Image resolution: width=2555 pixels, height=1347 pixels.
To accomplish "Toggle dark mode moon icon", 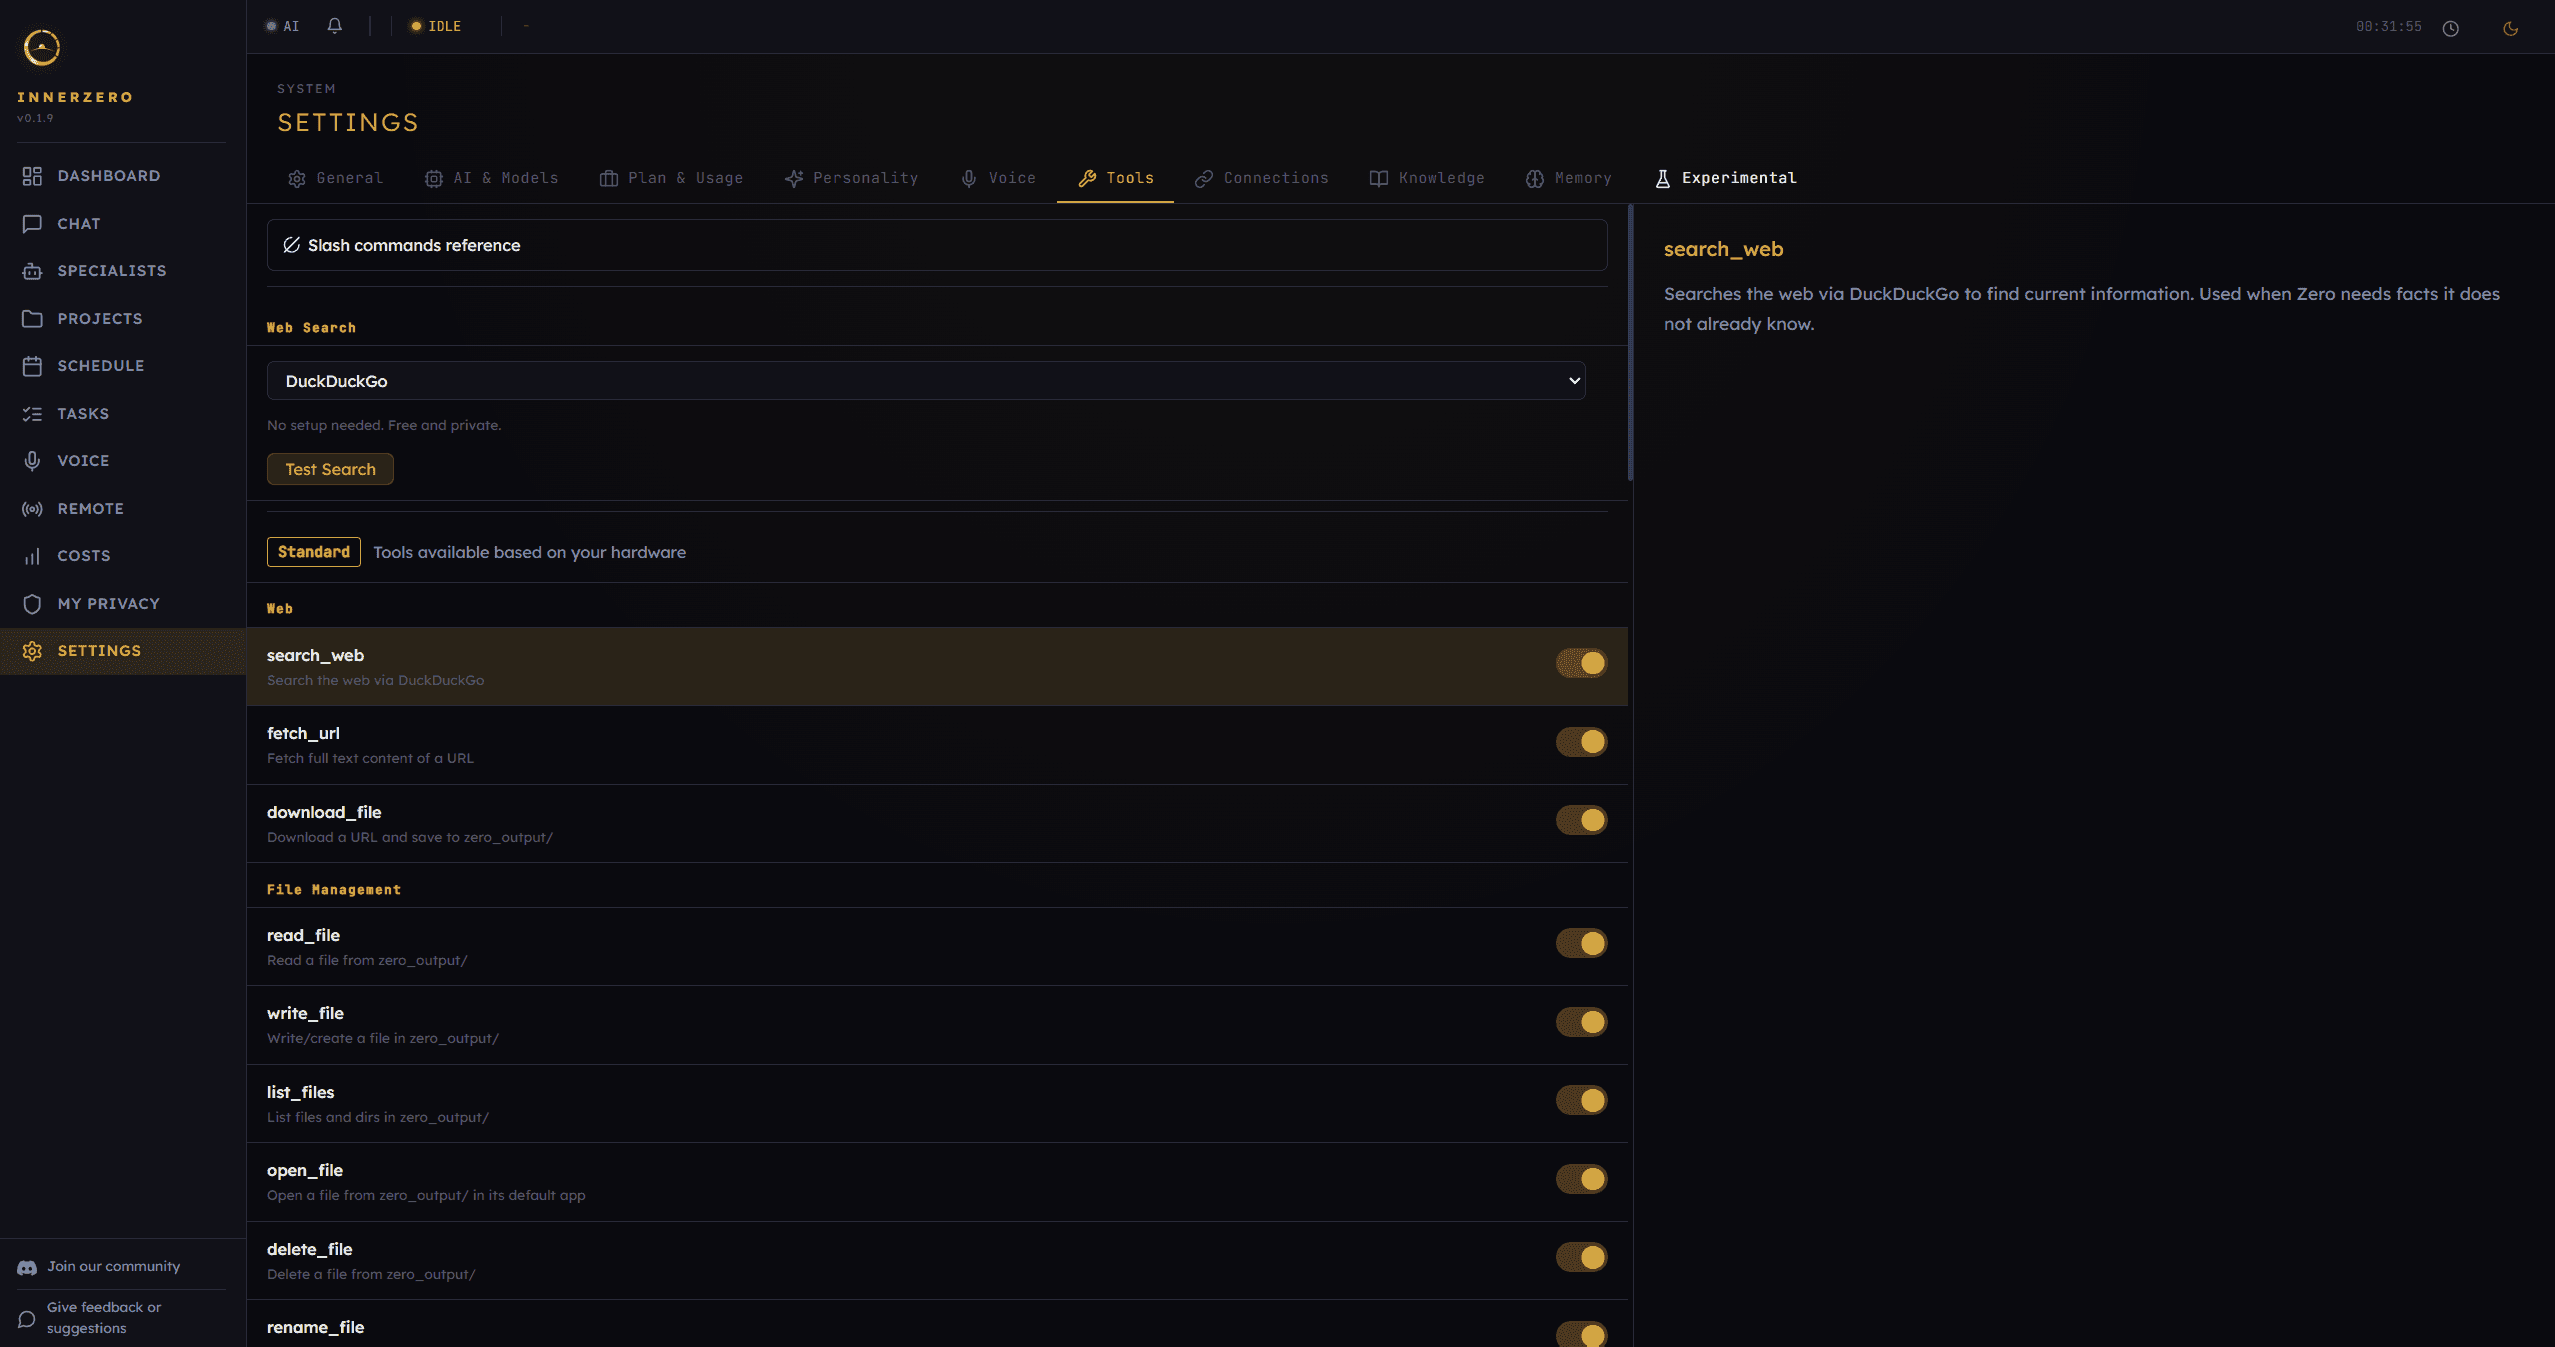I will point(2510,28).
